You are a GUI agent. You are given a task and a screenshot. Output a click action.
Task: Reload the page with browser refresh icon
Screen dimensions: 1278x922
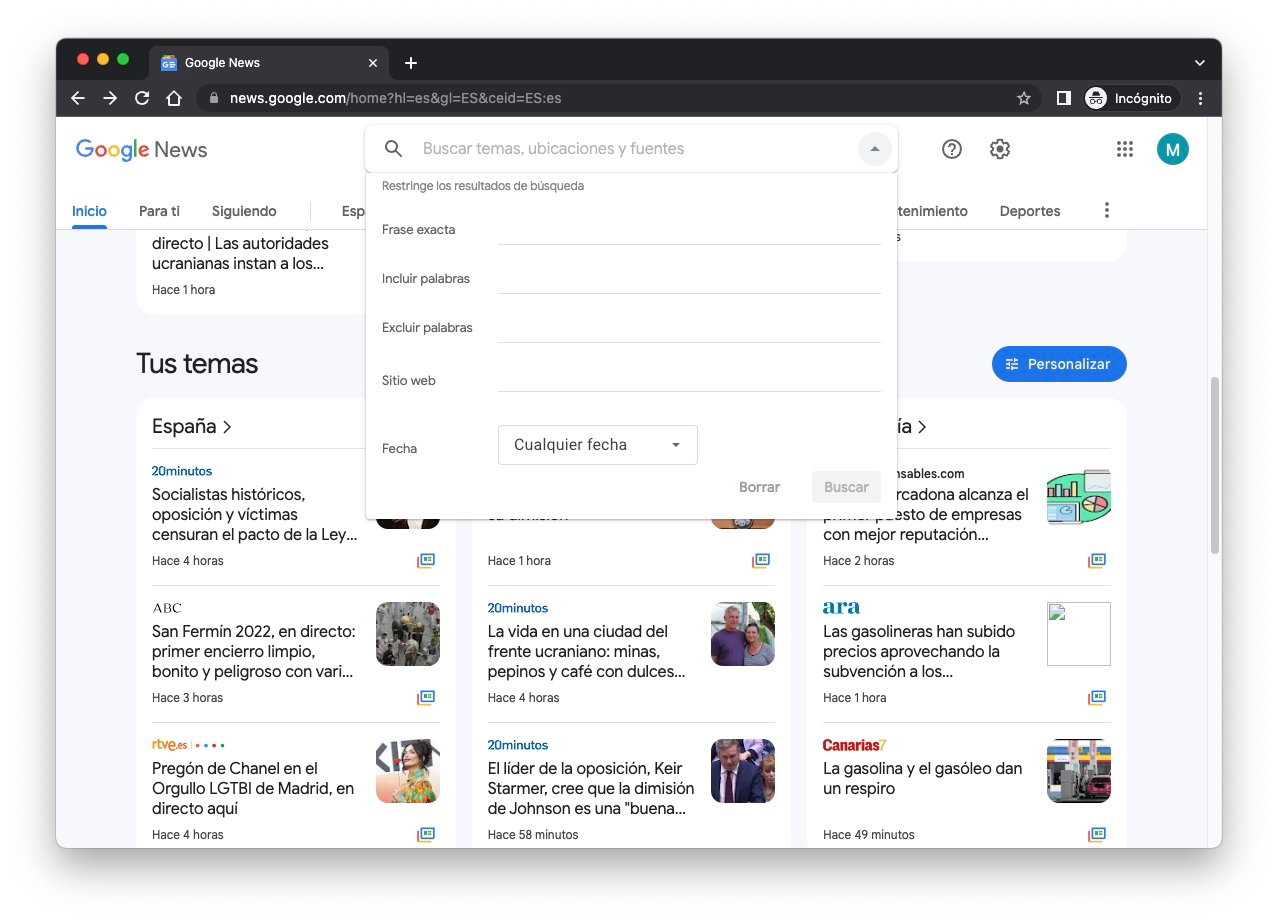(142, 98)
